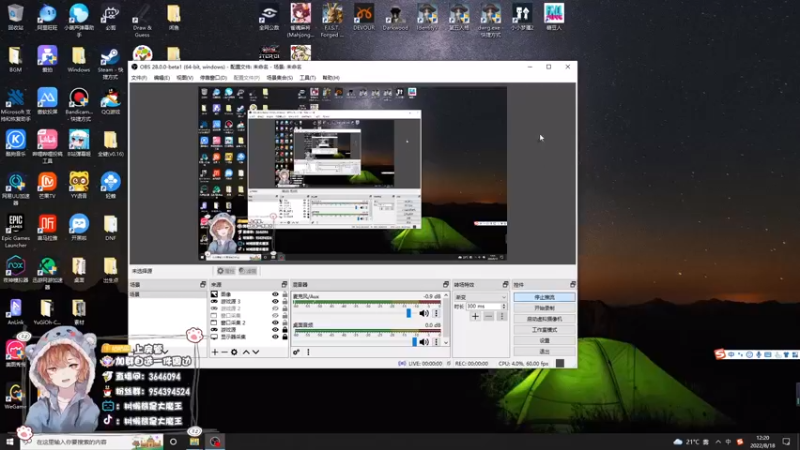Open the 工具(T) menu

coord(308,78)
